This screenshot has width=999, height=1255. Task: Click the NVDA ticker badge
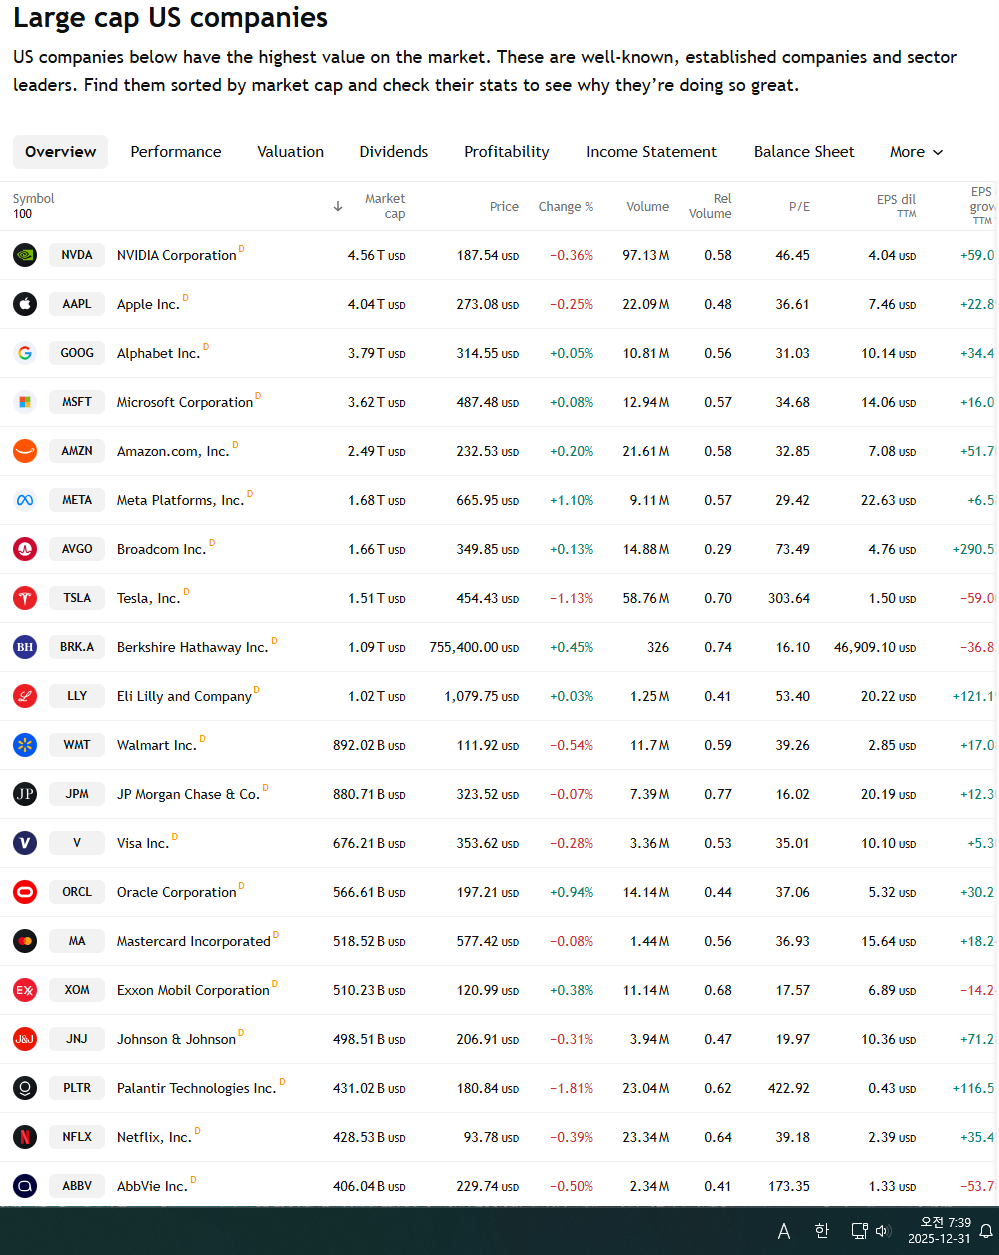77,255
